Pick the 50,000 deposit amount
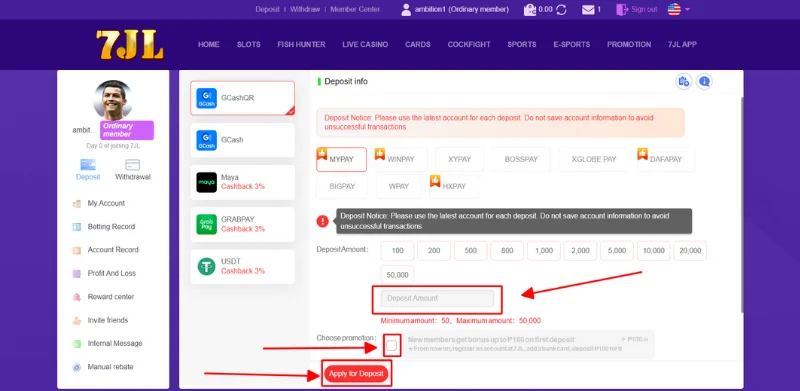 (397, 275)
